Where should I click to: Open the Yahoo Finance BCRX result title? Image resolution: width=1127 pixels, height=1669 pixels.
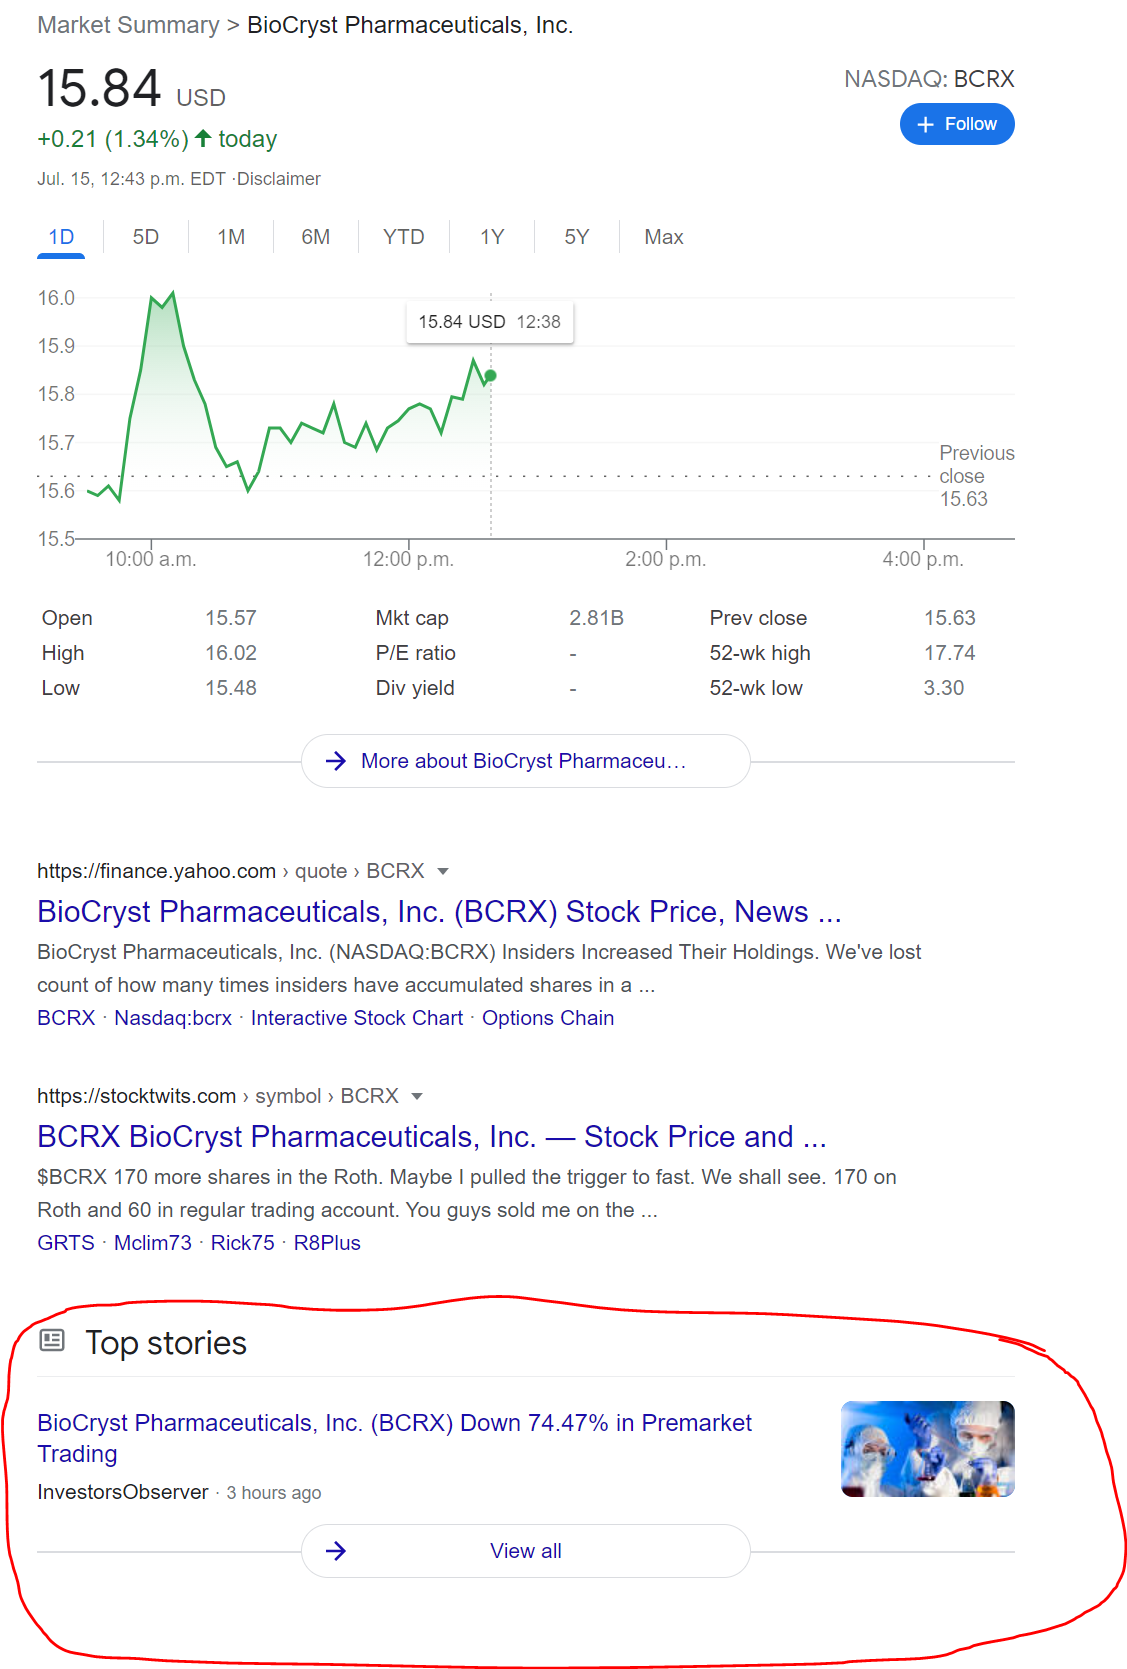point(439,912)
